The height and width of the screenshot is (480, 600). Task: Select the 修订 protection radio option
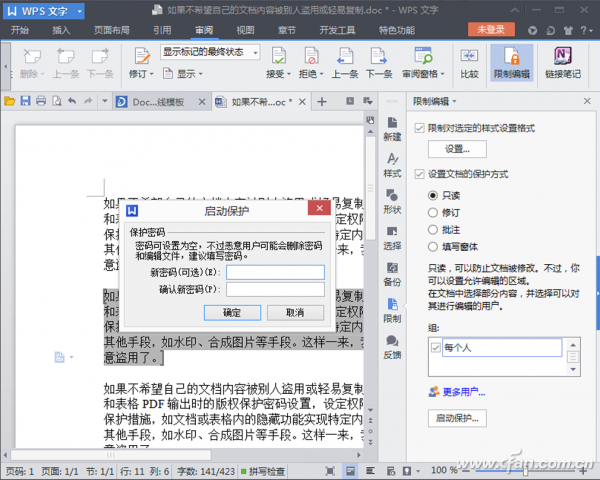[x=433, y=213]
